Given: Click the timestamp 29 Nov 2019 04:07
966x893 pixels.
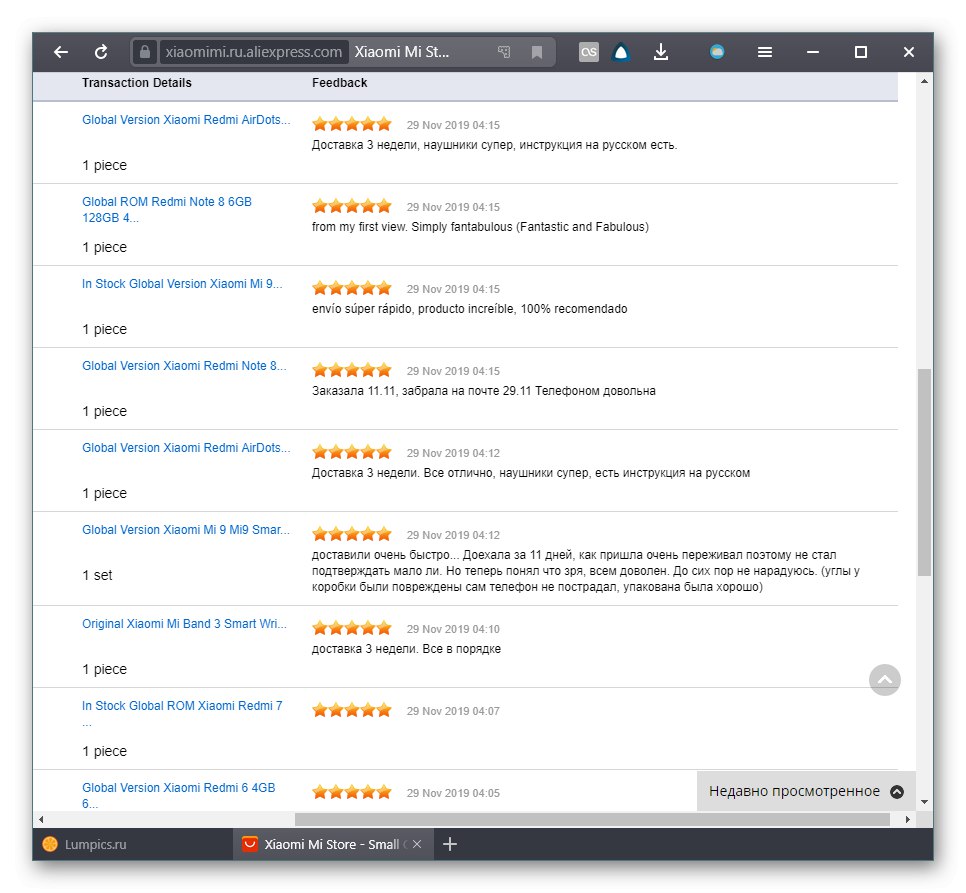Looking at the screenshot, I should click(x=453, y=711).
